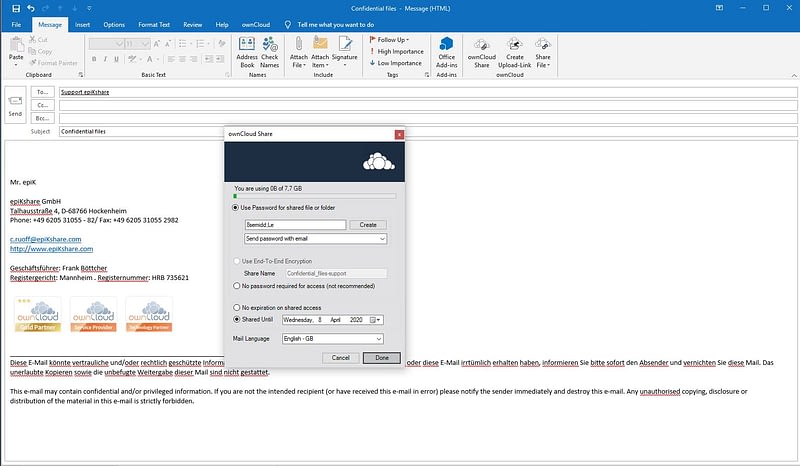Viewport: 800px width, 466px height.
Task: Open the Follow Up flag menu
Action: tap(390, 39)
